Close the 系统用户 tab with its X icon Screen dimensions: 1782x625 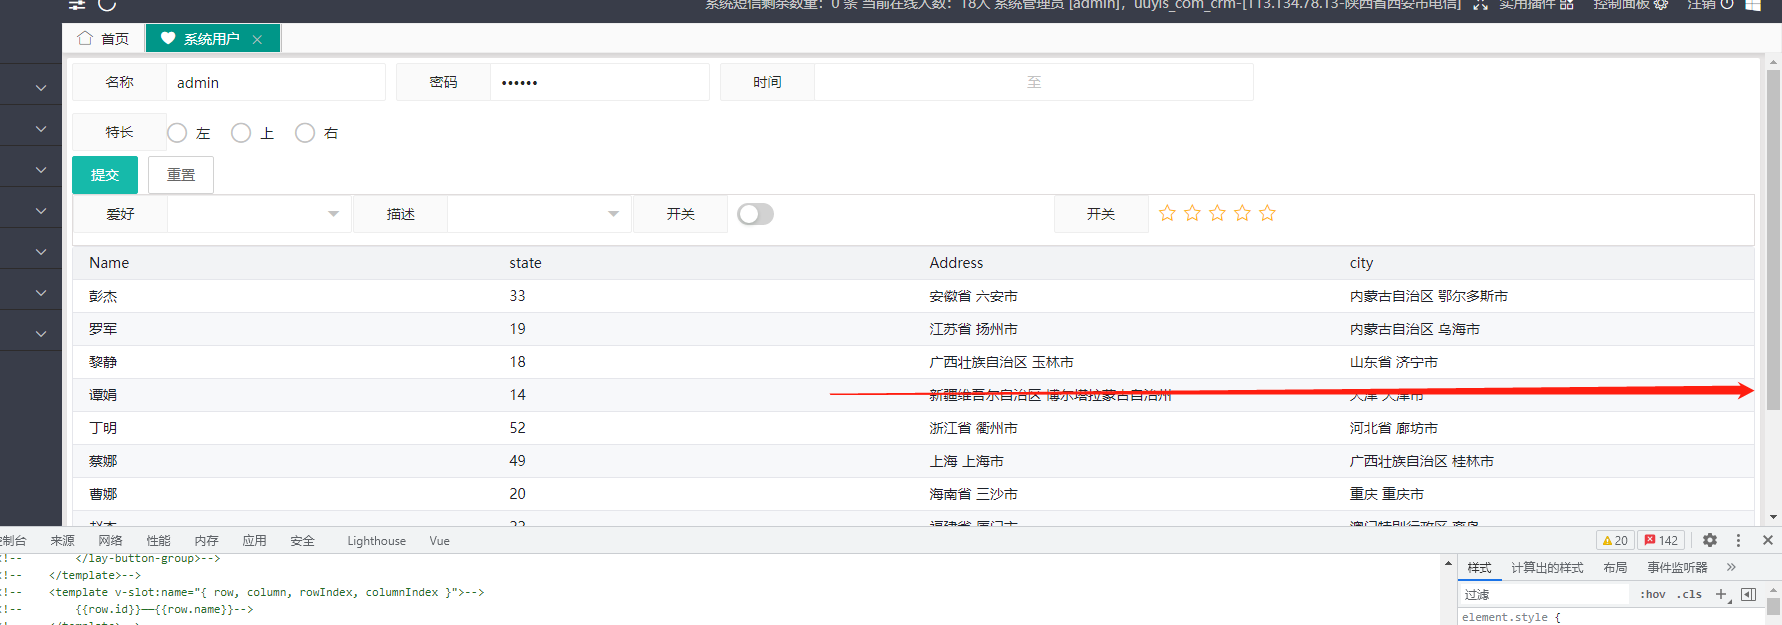[257, 39]
